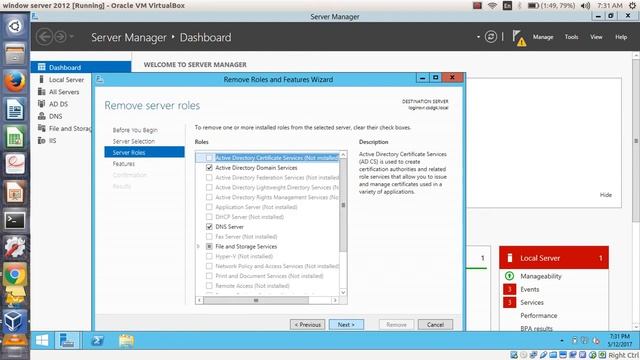The width and height of the screenshot is (640, 360).
Task: Click the roles list scroll down arrow
Action: tap(343, 292)
